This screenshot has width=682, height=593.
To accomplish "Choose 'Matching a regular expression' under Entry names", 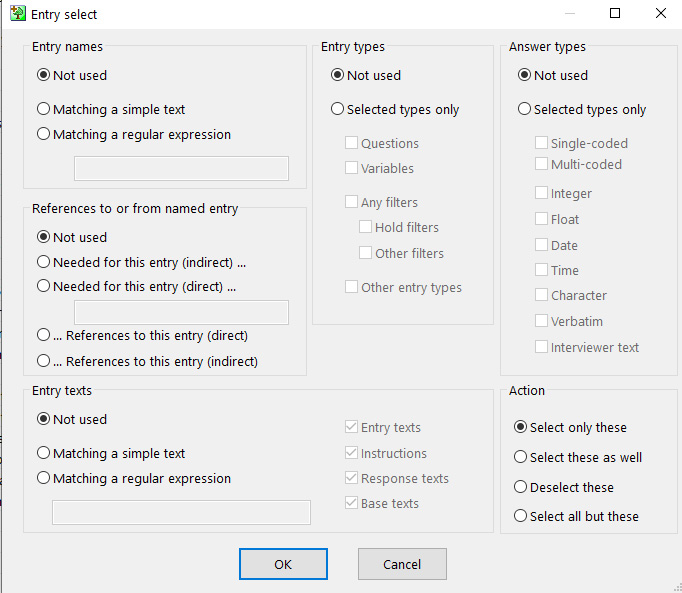I will (x=43, y=134).
